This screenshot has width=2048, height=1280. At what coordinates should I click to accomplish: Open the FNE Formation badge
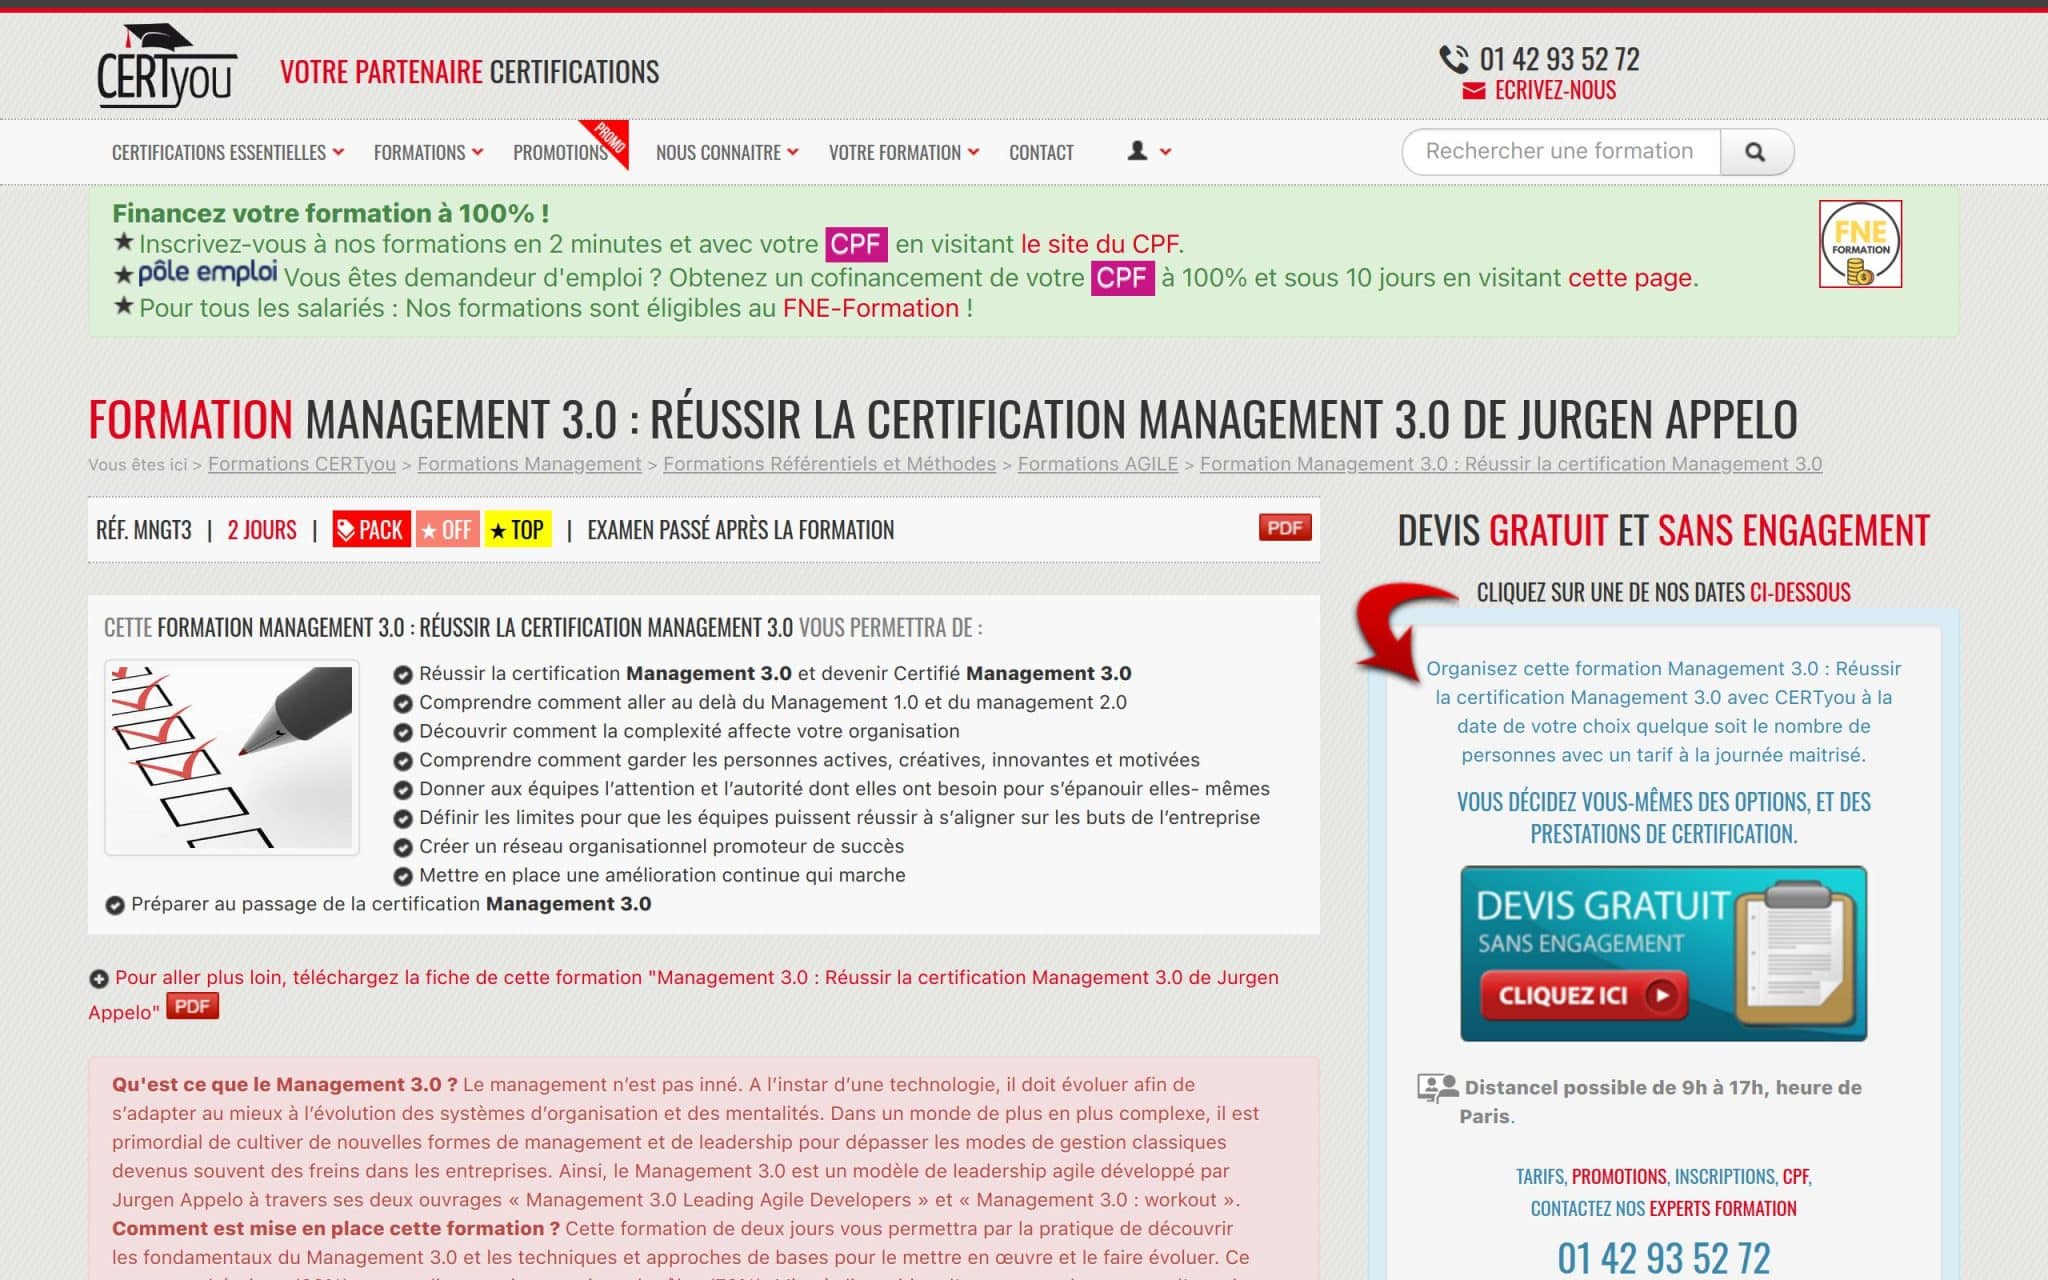[1860, 244]
